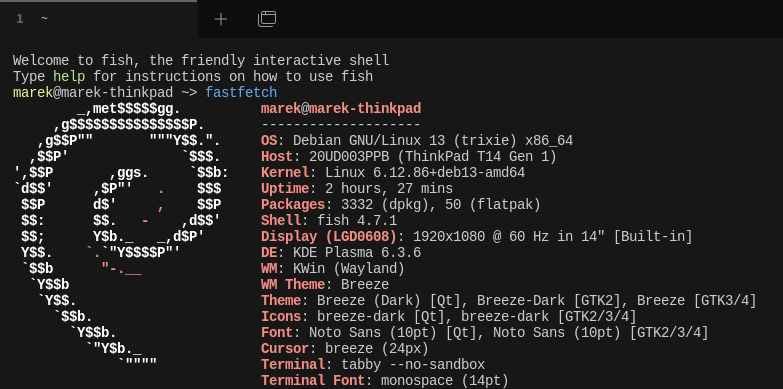Click the DE line KDE Plasma 6.3.6
This screenshot has width=783, height=389.
[x=341, y=253]
